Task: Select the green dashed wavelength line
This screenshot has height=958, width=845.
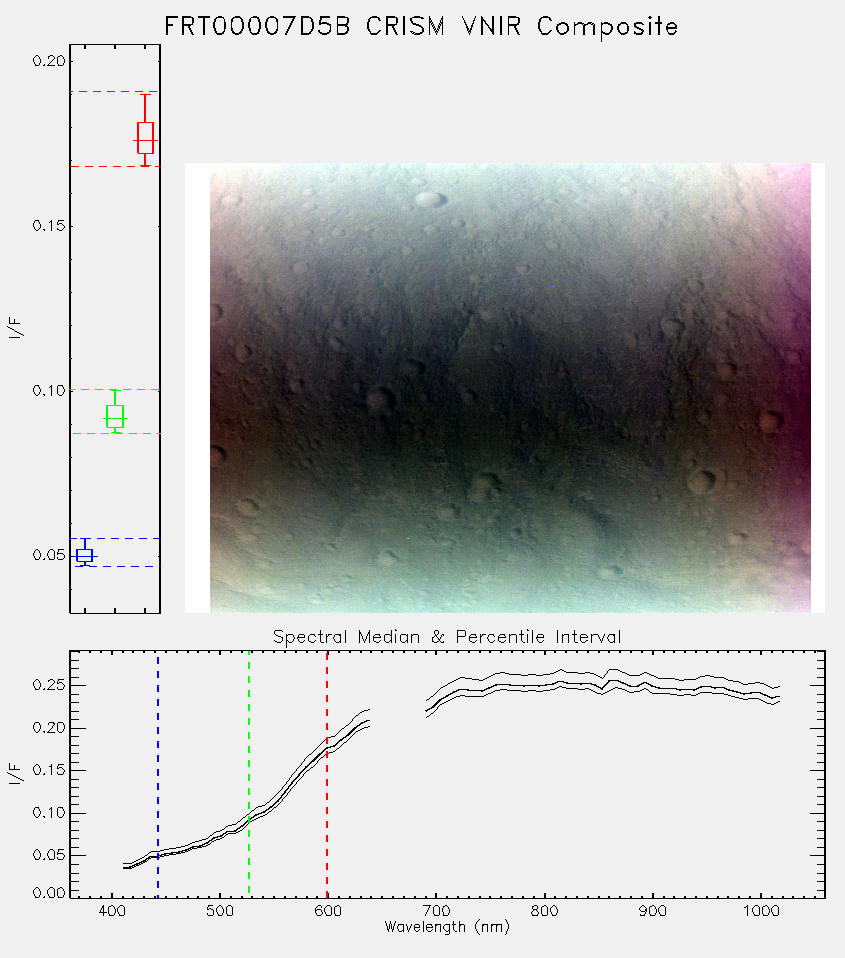Action: [249, 774]
